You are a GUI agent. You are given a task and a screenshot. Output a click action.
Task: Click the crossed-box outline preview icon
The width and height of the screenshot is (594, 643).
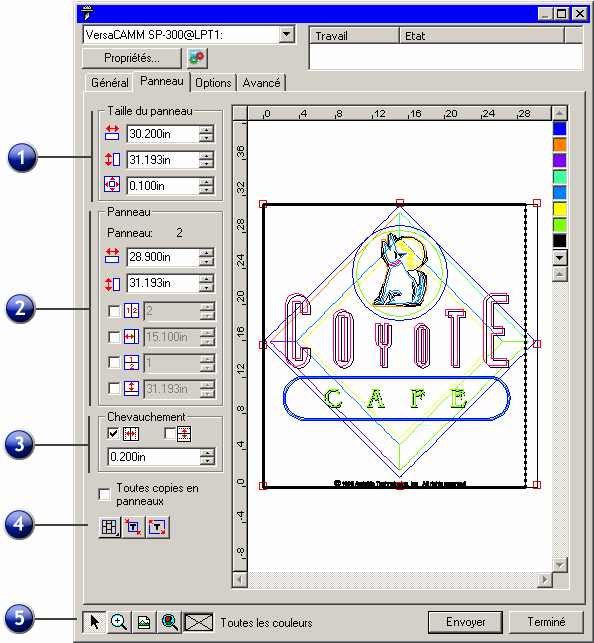(x=199, y=622)
